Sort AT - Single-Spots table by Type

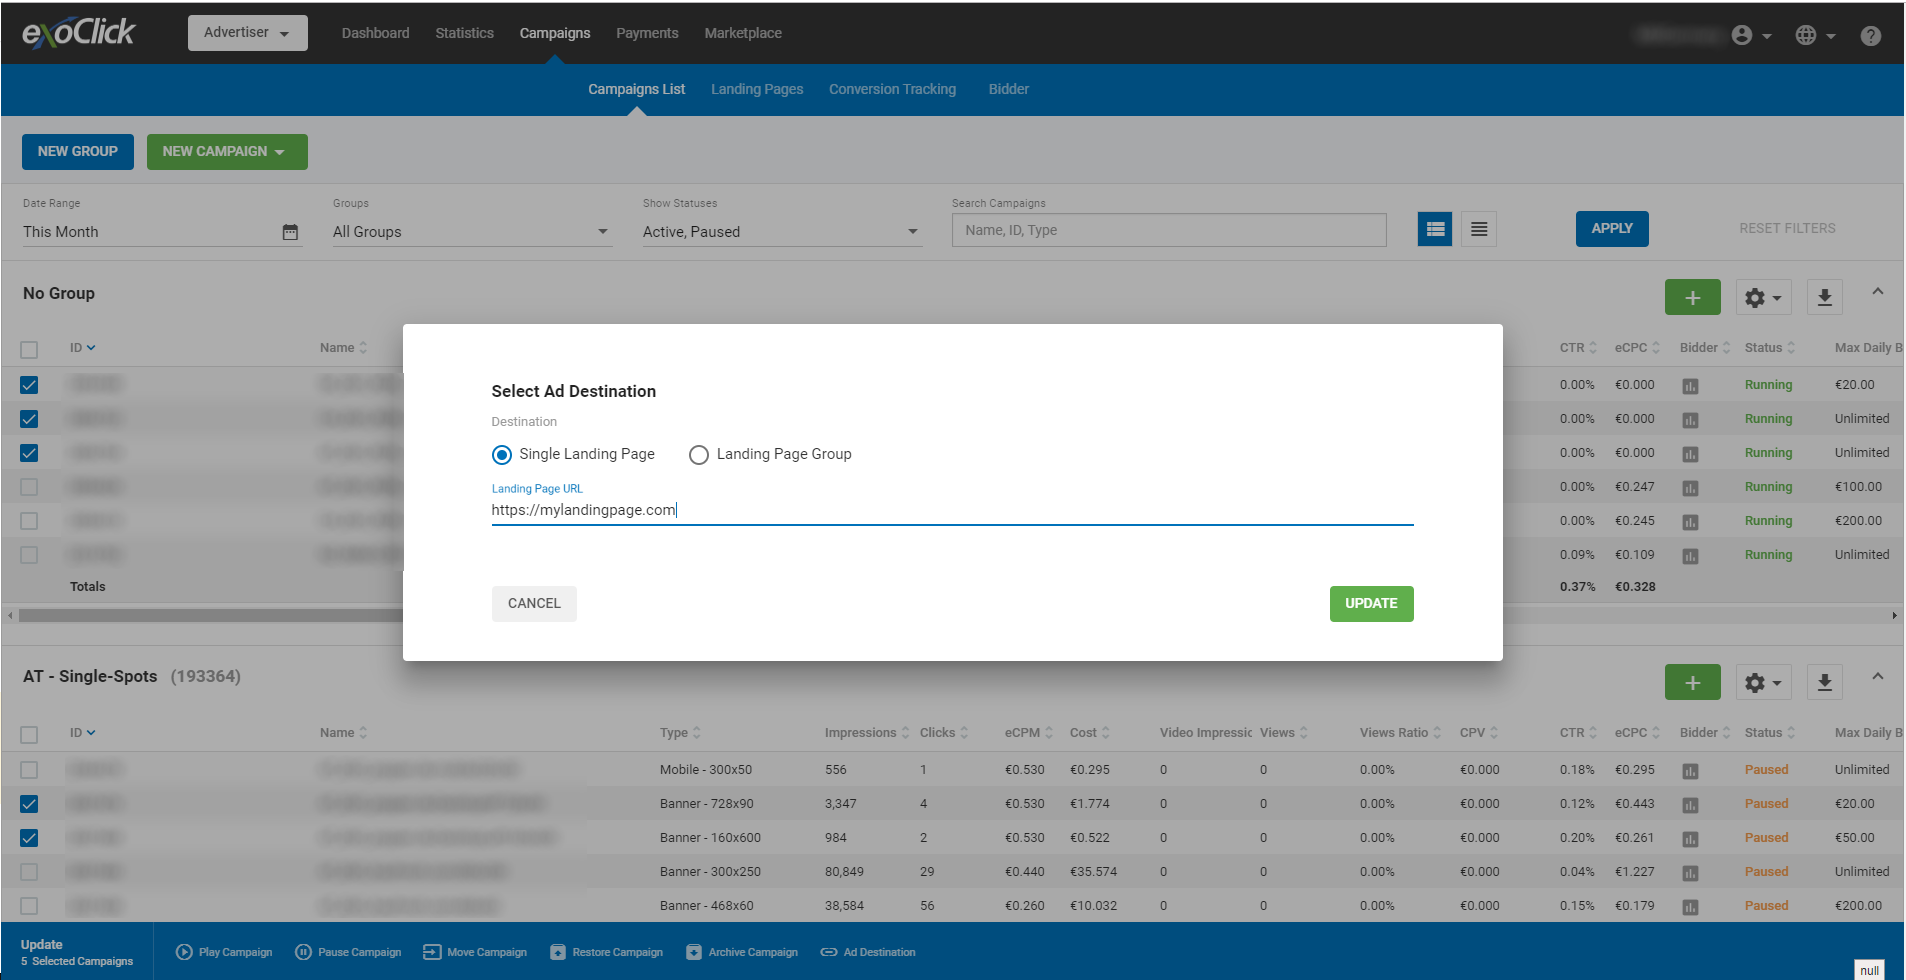click(680, 733)
